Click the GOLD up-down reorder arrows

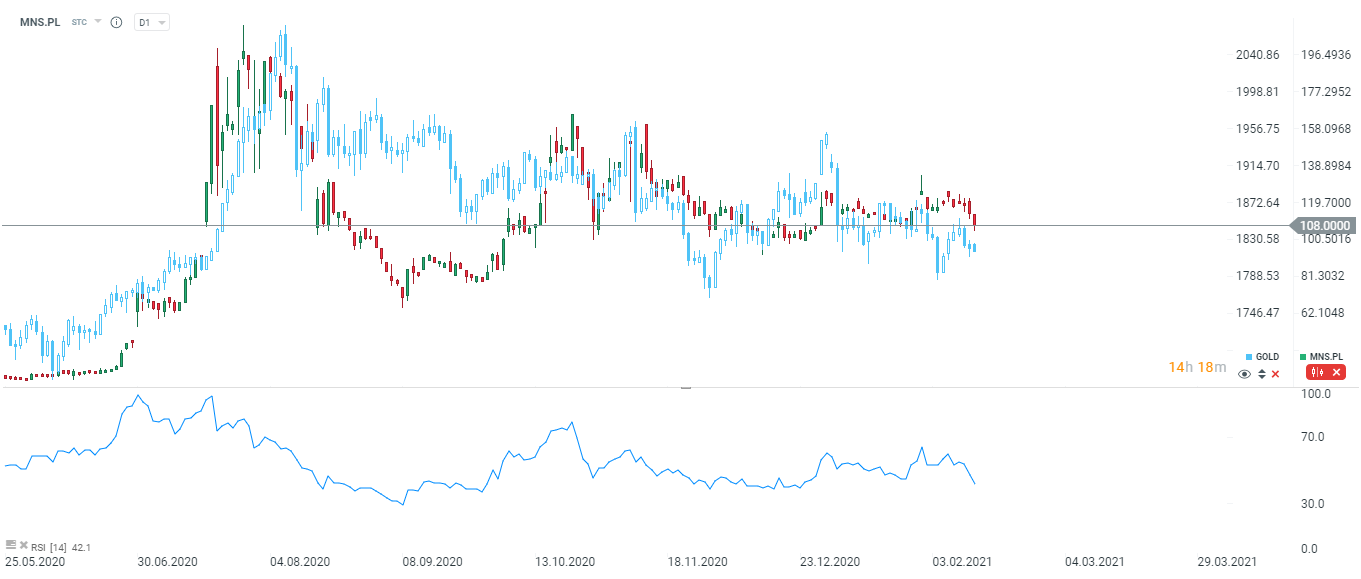1261,374
